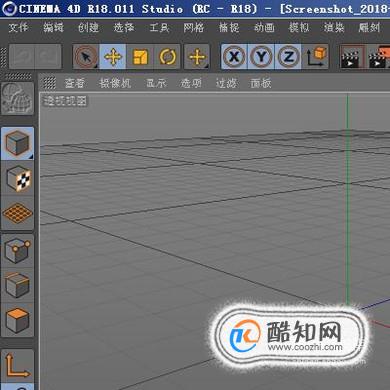
Task: Activate the Move tool
Action: pos(113,57)
